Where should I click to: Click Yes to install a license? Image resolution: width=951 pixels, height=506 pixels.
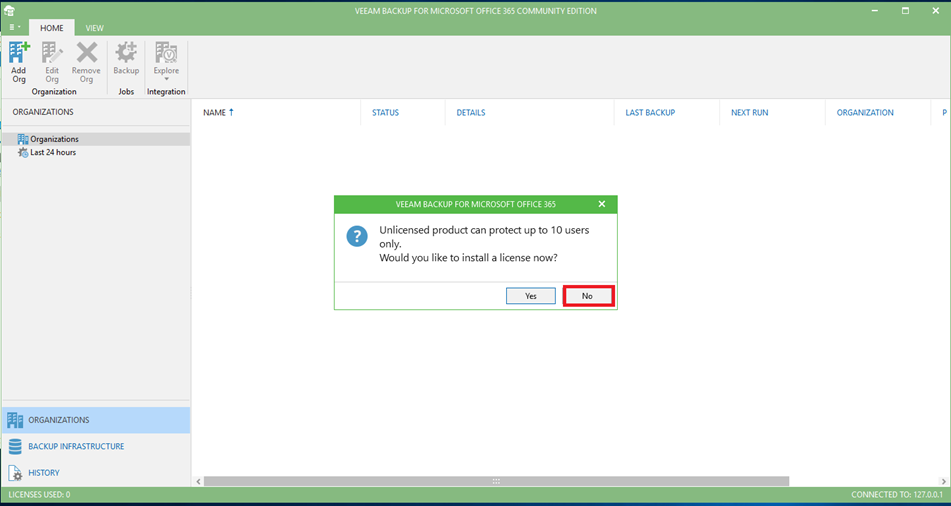pos(531,296)
